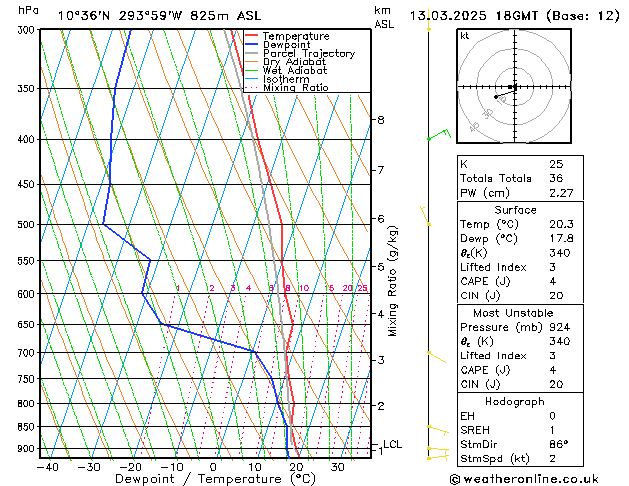The width and height of the screenshot is (629, 486).
Task: Click the LCL marker label
Action: [392, 444]
